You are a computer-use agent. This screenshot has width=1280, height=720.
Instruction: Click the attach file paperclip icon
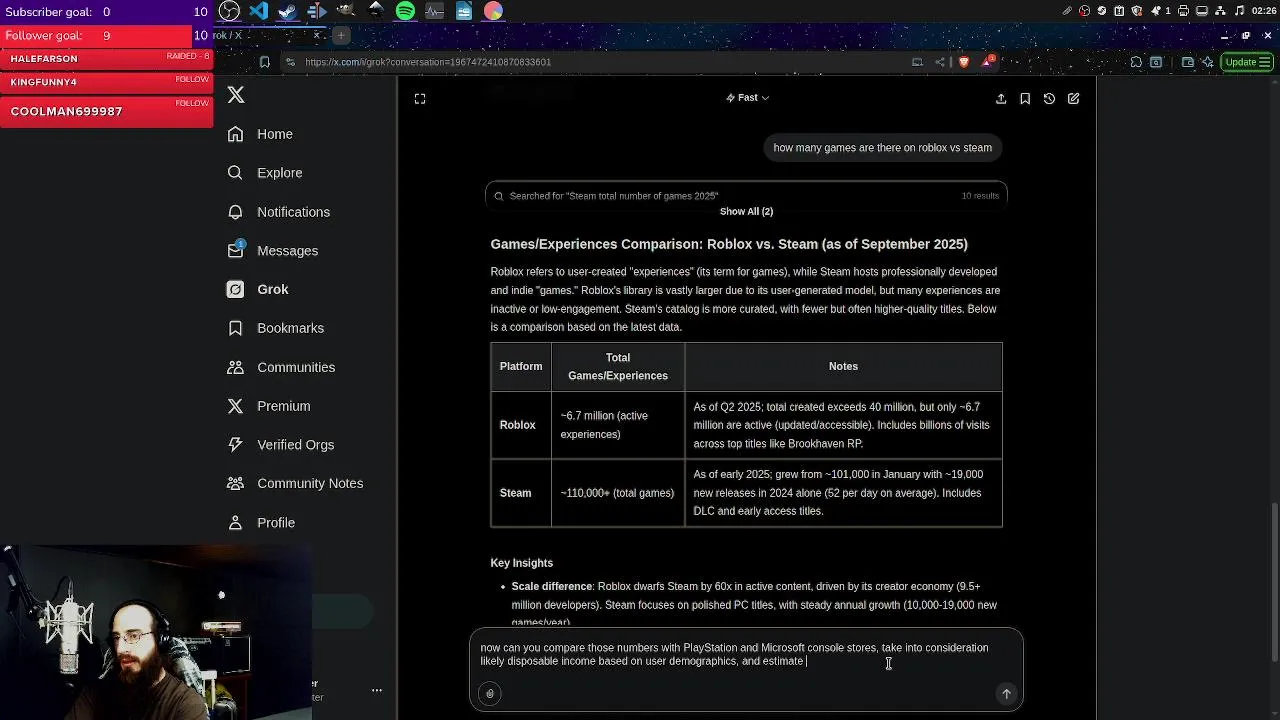click(x=490, y=694)
